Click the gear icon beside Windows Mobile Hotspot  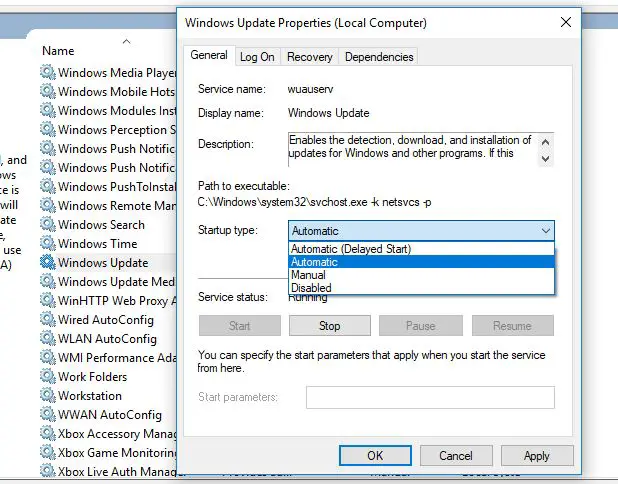coord(48,91)
